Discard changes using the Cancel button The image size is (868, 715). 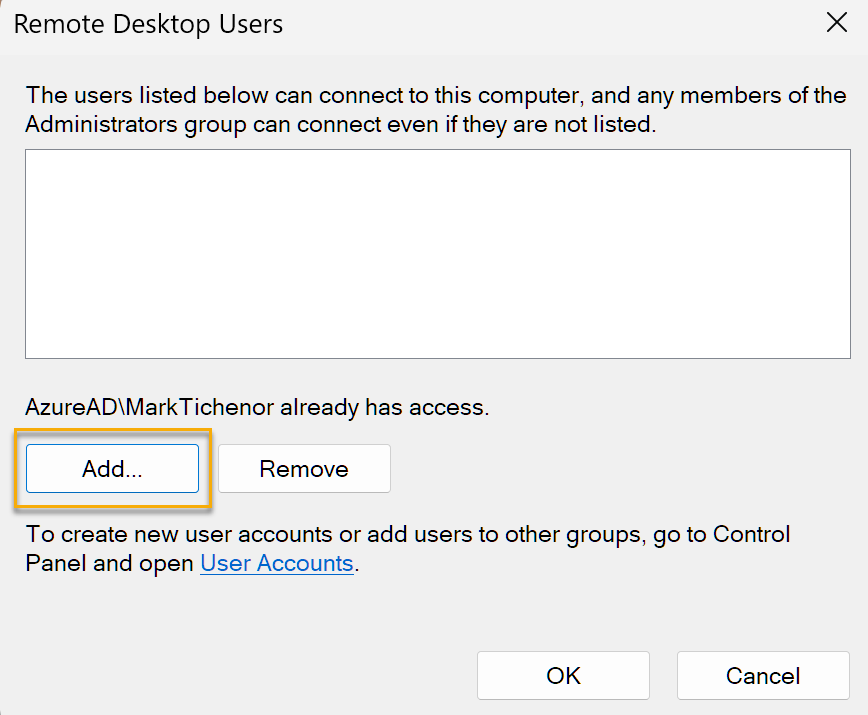pos(763,675)
